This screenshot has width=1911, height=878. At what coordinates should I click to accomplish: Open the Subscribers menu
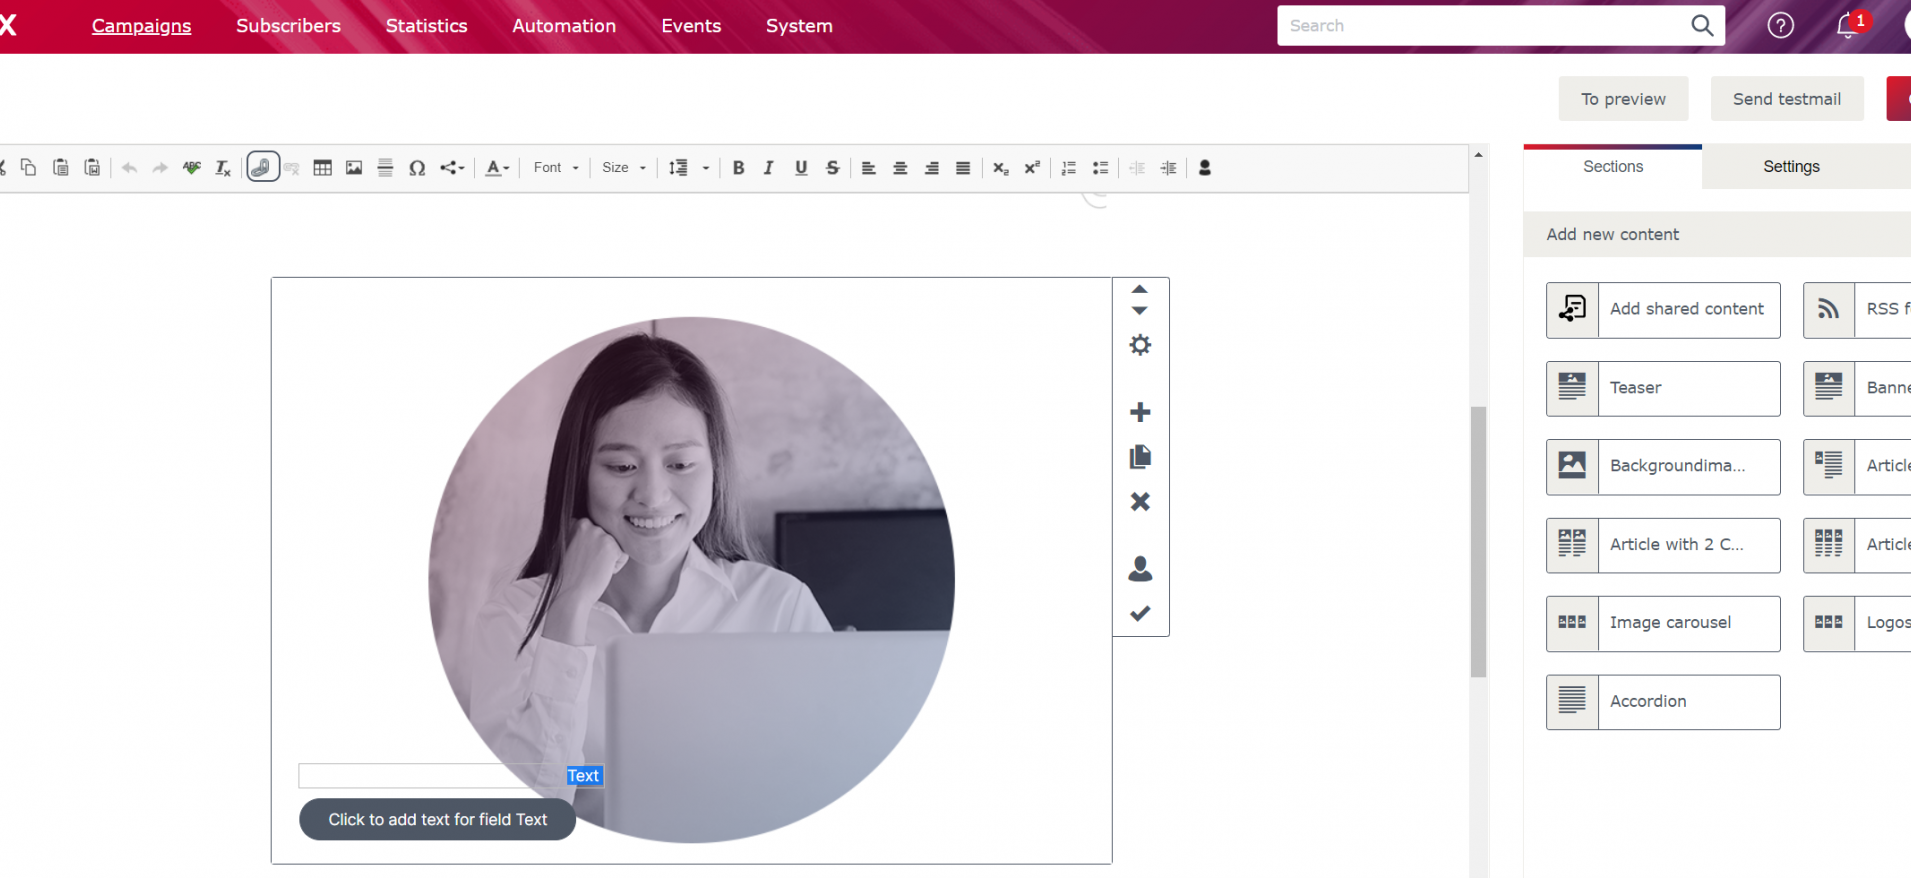point(288,26)
